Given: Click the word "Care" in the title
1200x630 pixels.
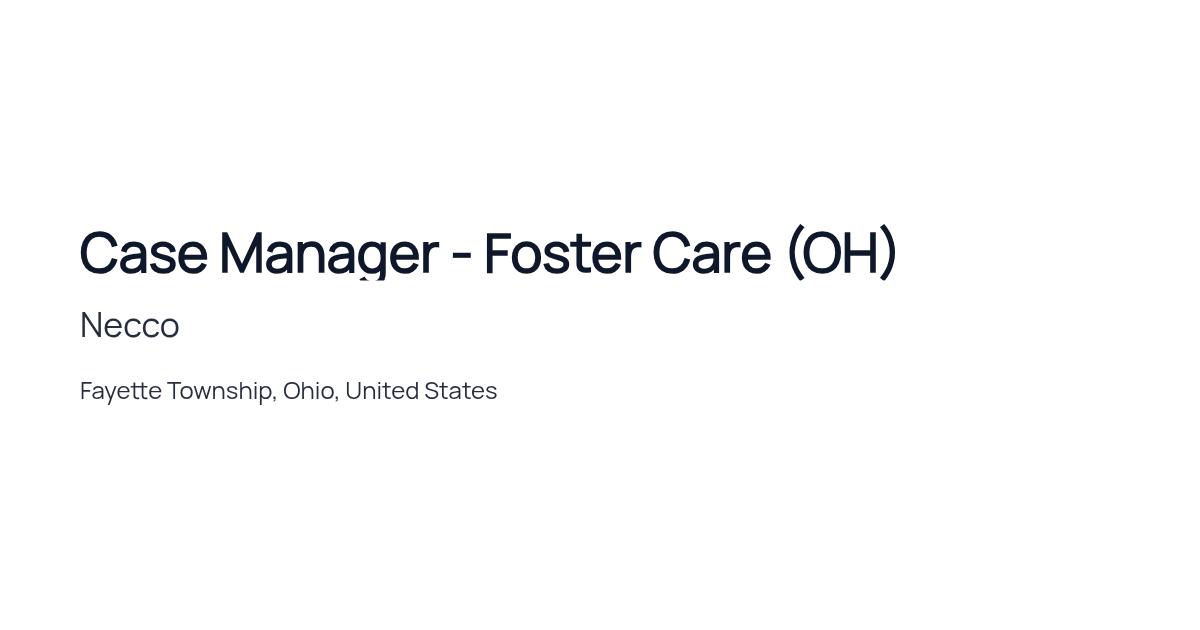Looking at the screenshot, I should tap(711, 253).
